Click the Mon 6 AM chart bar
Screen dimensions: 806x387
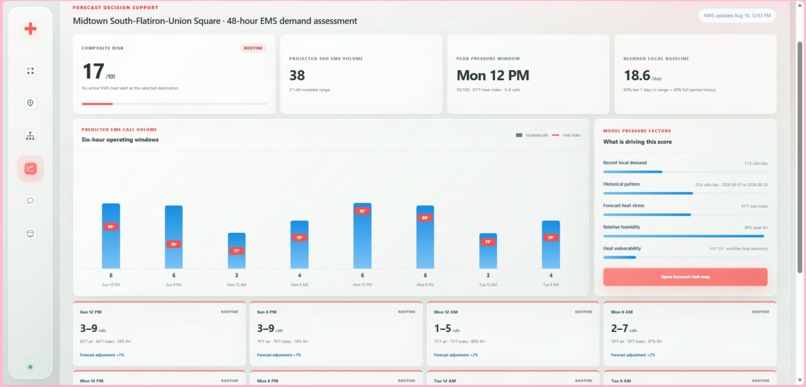point(300,245)
